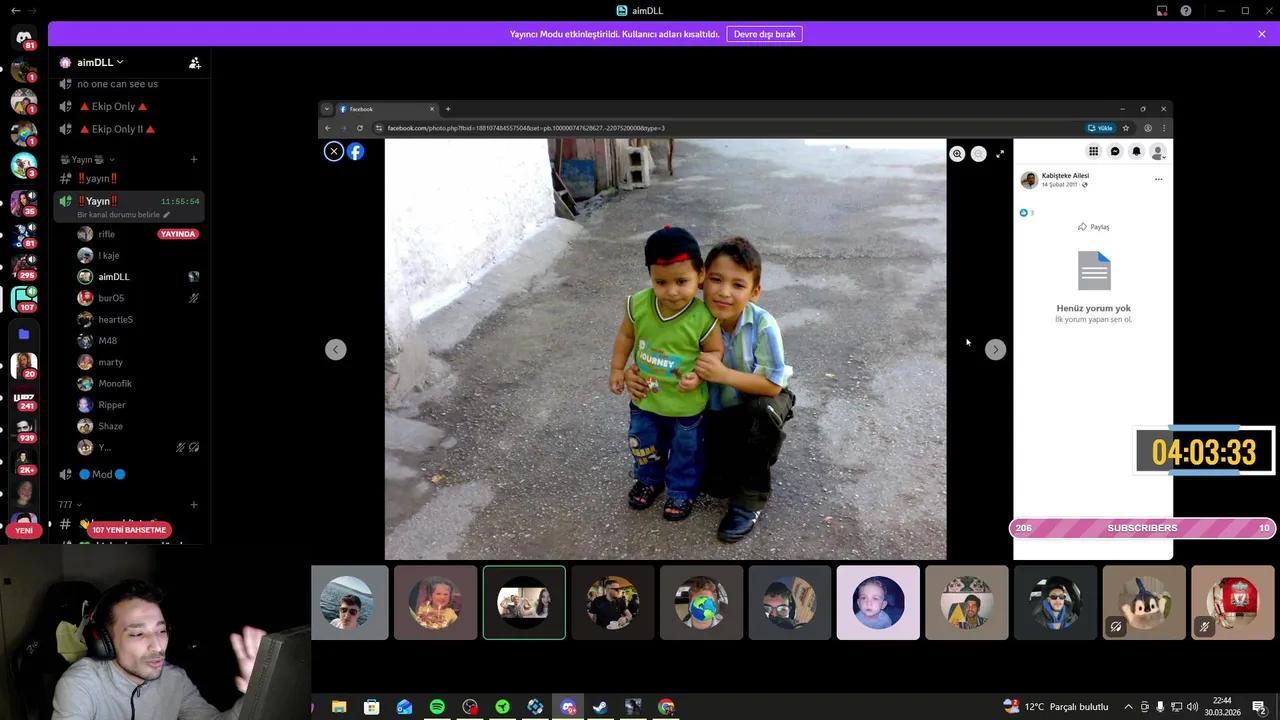Screen dimensions: 1280x720
Task: Go to Facebook home logo
Action: coord(356,152)
